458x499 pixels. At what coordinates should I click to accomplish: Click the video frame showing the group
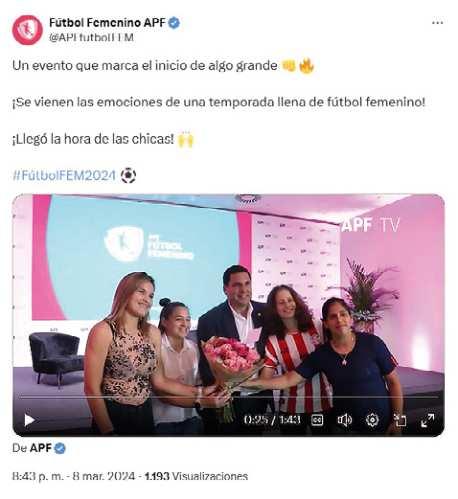point(228,315)
